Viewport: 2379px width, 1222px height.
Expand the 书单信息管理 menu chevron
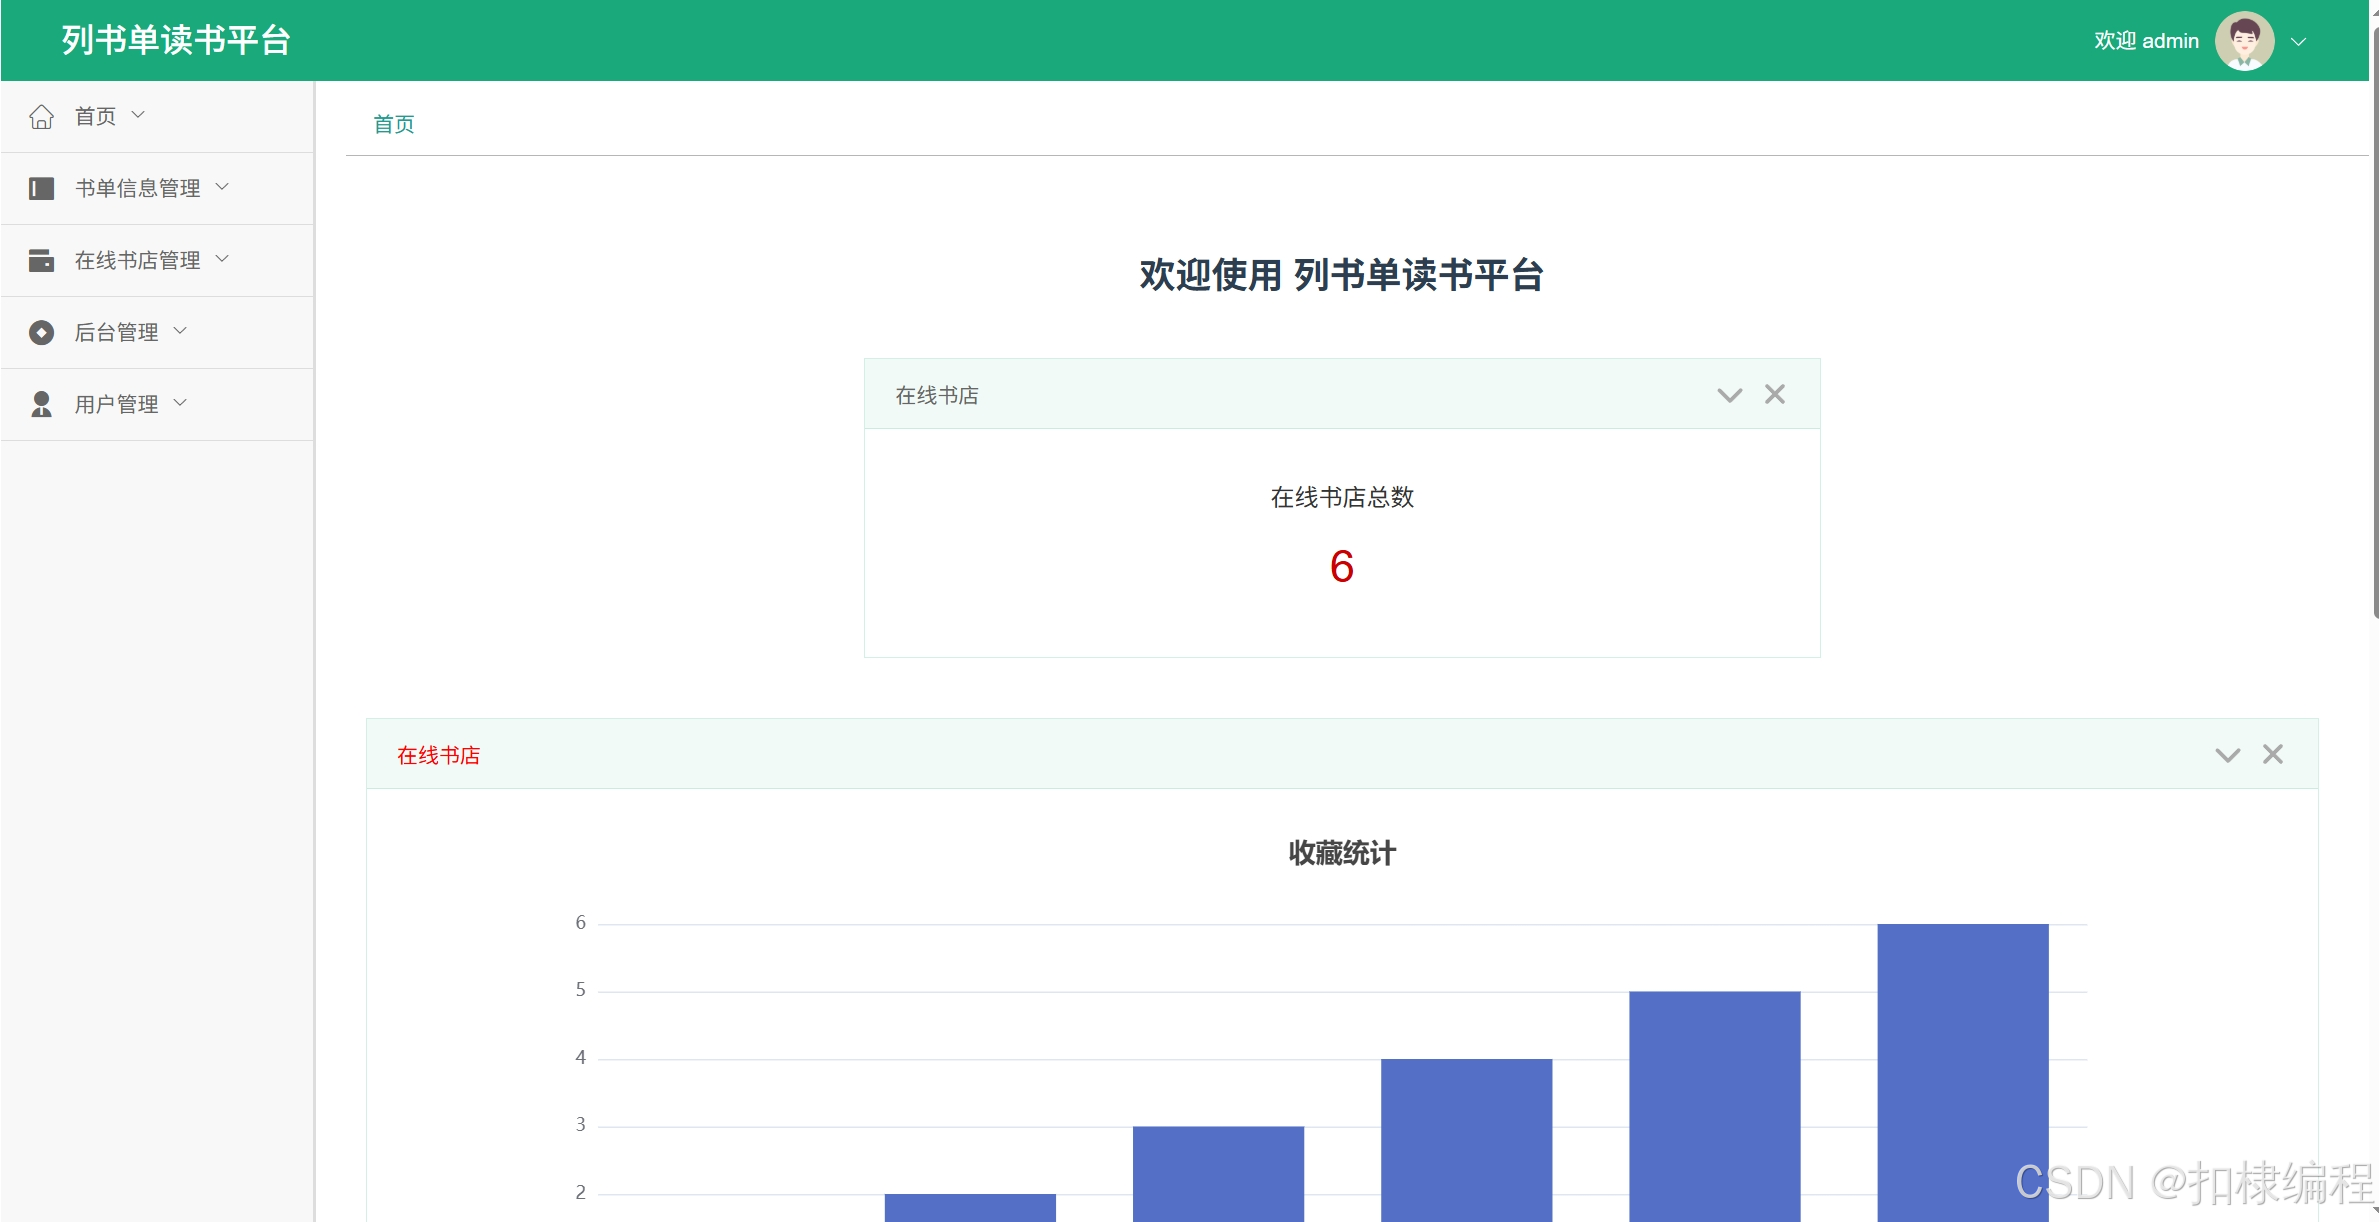tap(223, 187)
